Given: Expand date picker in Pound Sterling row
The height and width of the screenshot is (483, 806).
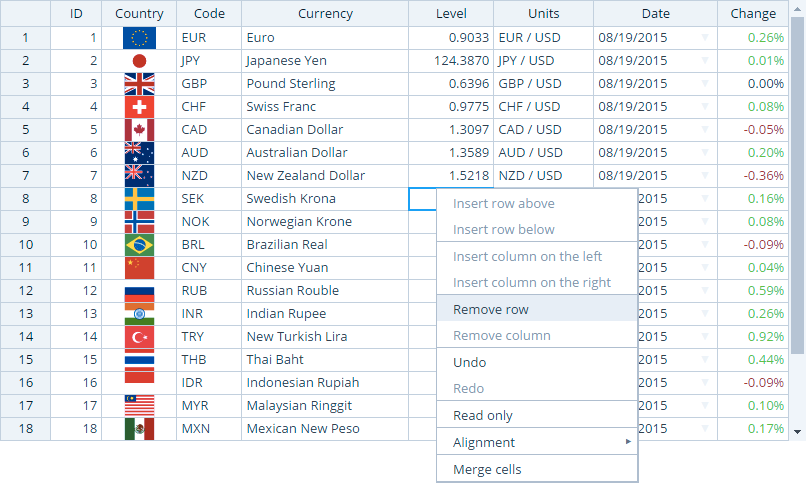Looking at the screenshot, I should pyautogui.click(x=705, y=84).
